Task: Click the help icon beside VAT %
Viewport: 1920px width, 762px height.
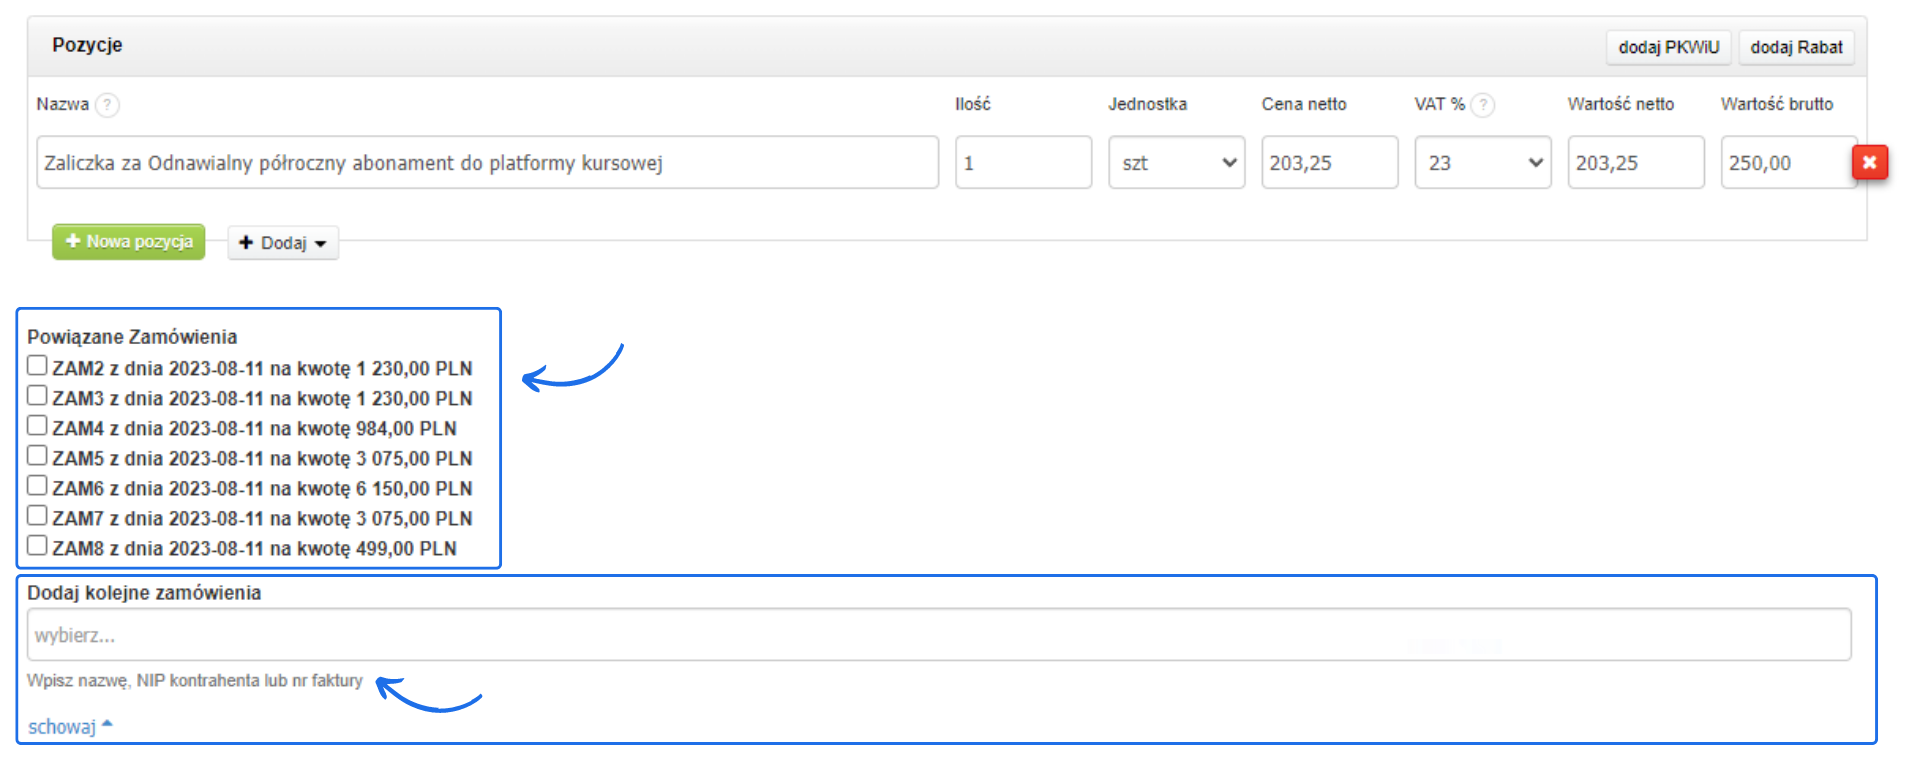Action: pyautogui.click(x=1483, y=105)
